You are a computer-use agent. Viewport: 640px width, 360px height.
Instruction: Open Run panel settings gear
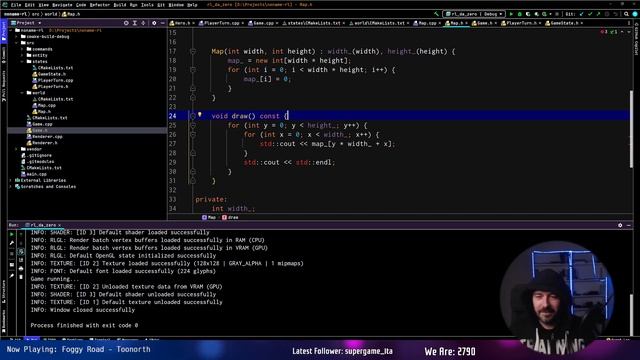pyautogui.click(x=620, y=225)
